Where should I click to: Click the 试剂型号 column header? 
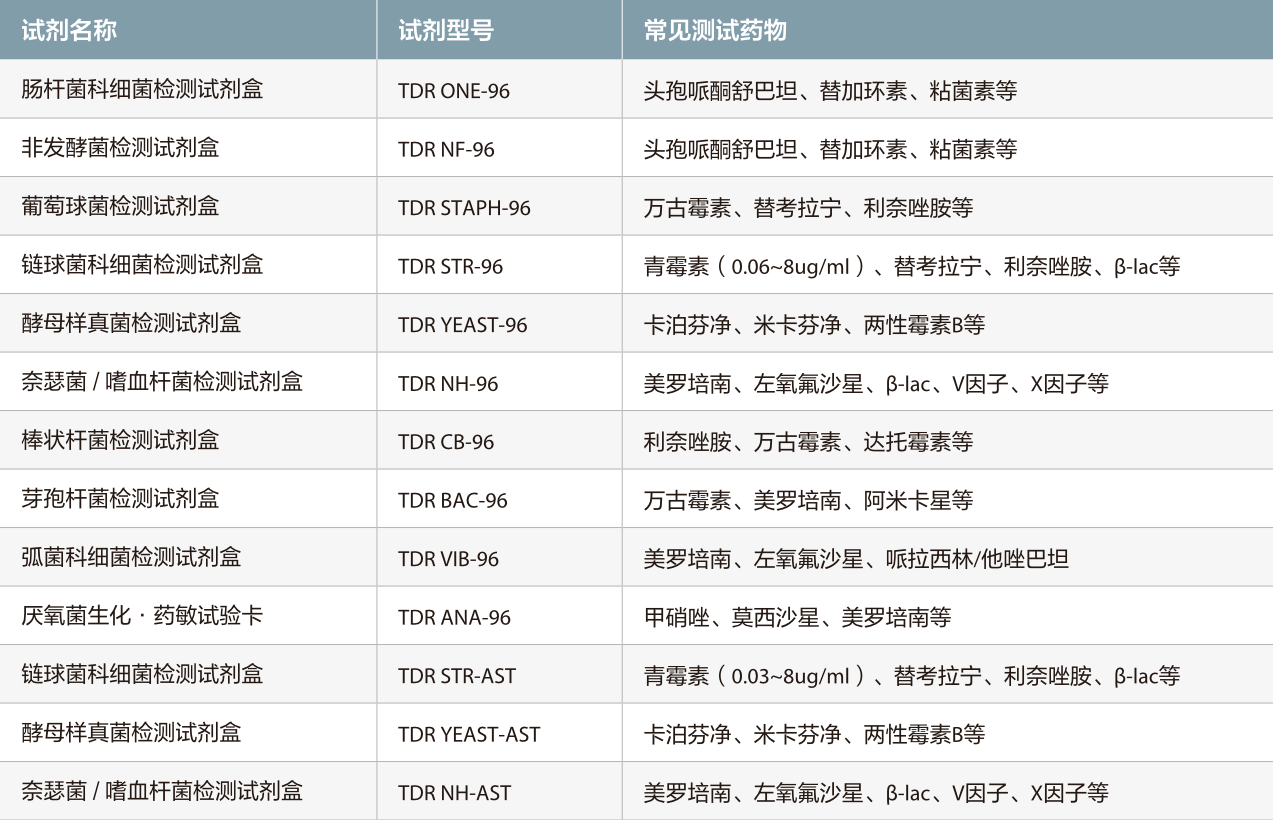click(445, 31)
